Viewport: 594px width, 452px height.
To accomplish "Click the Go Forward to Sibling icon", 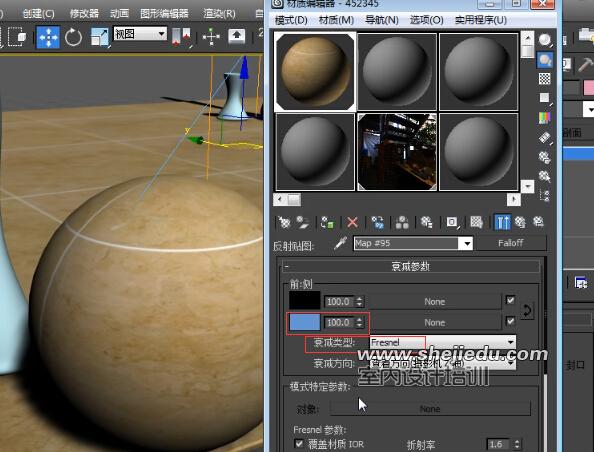I will (538, 222).
